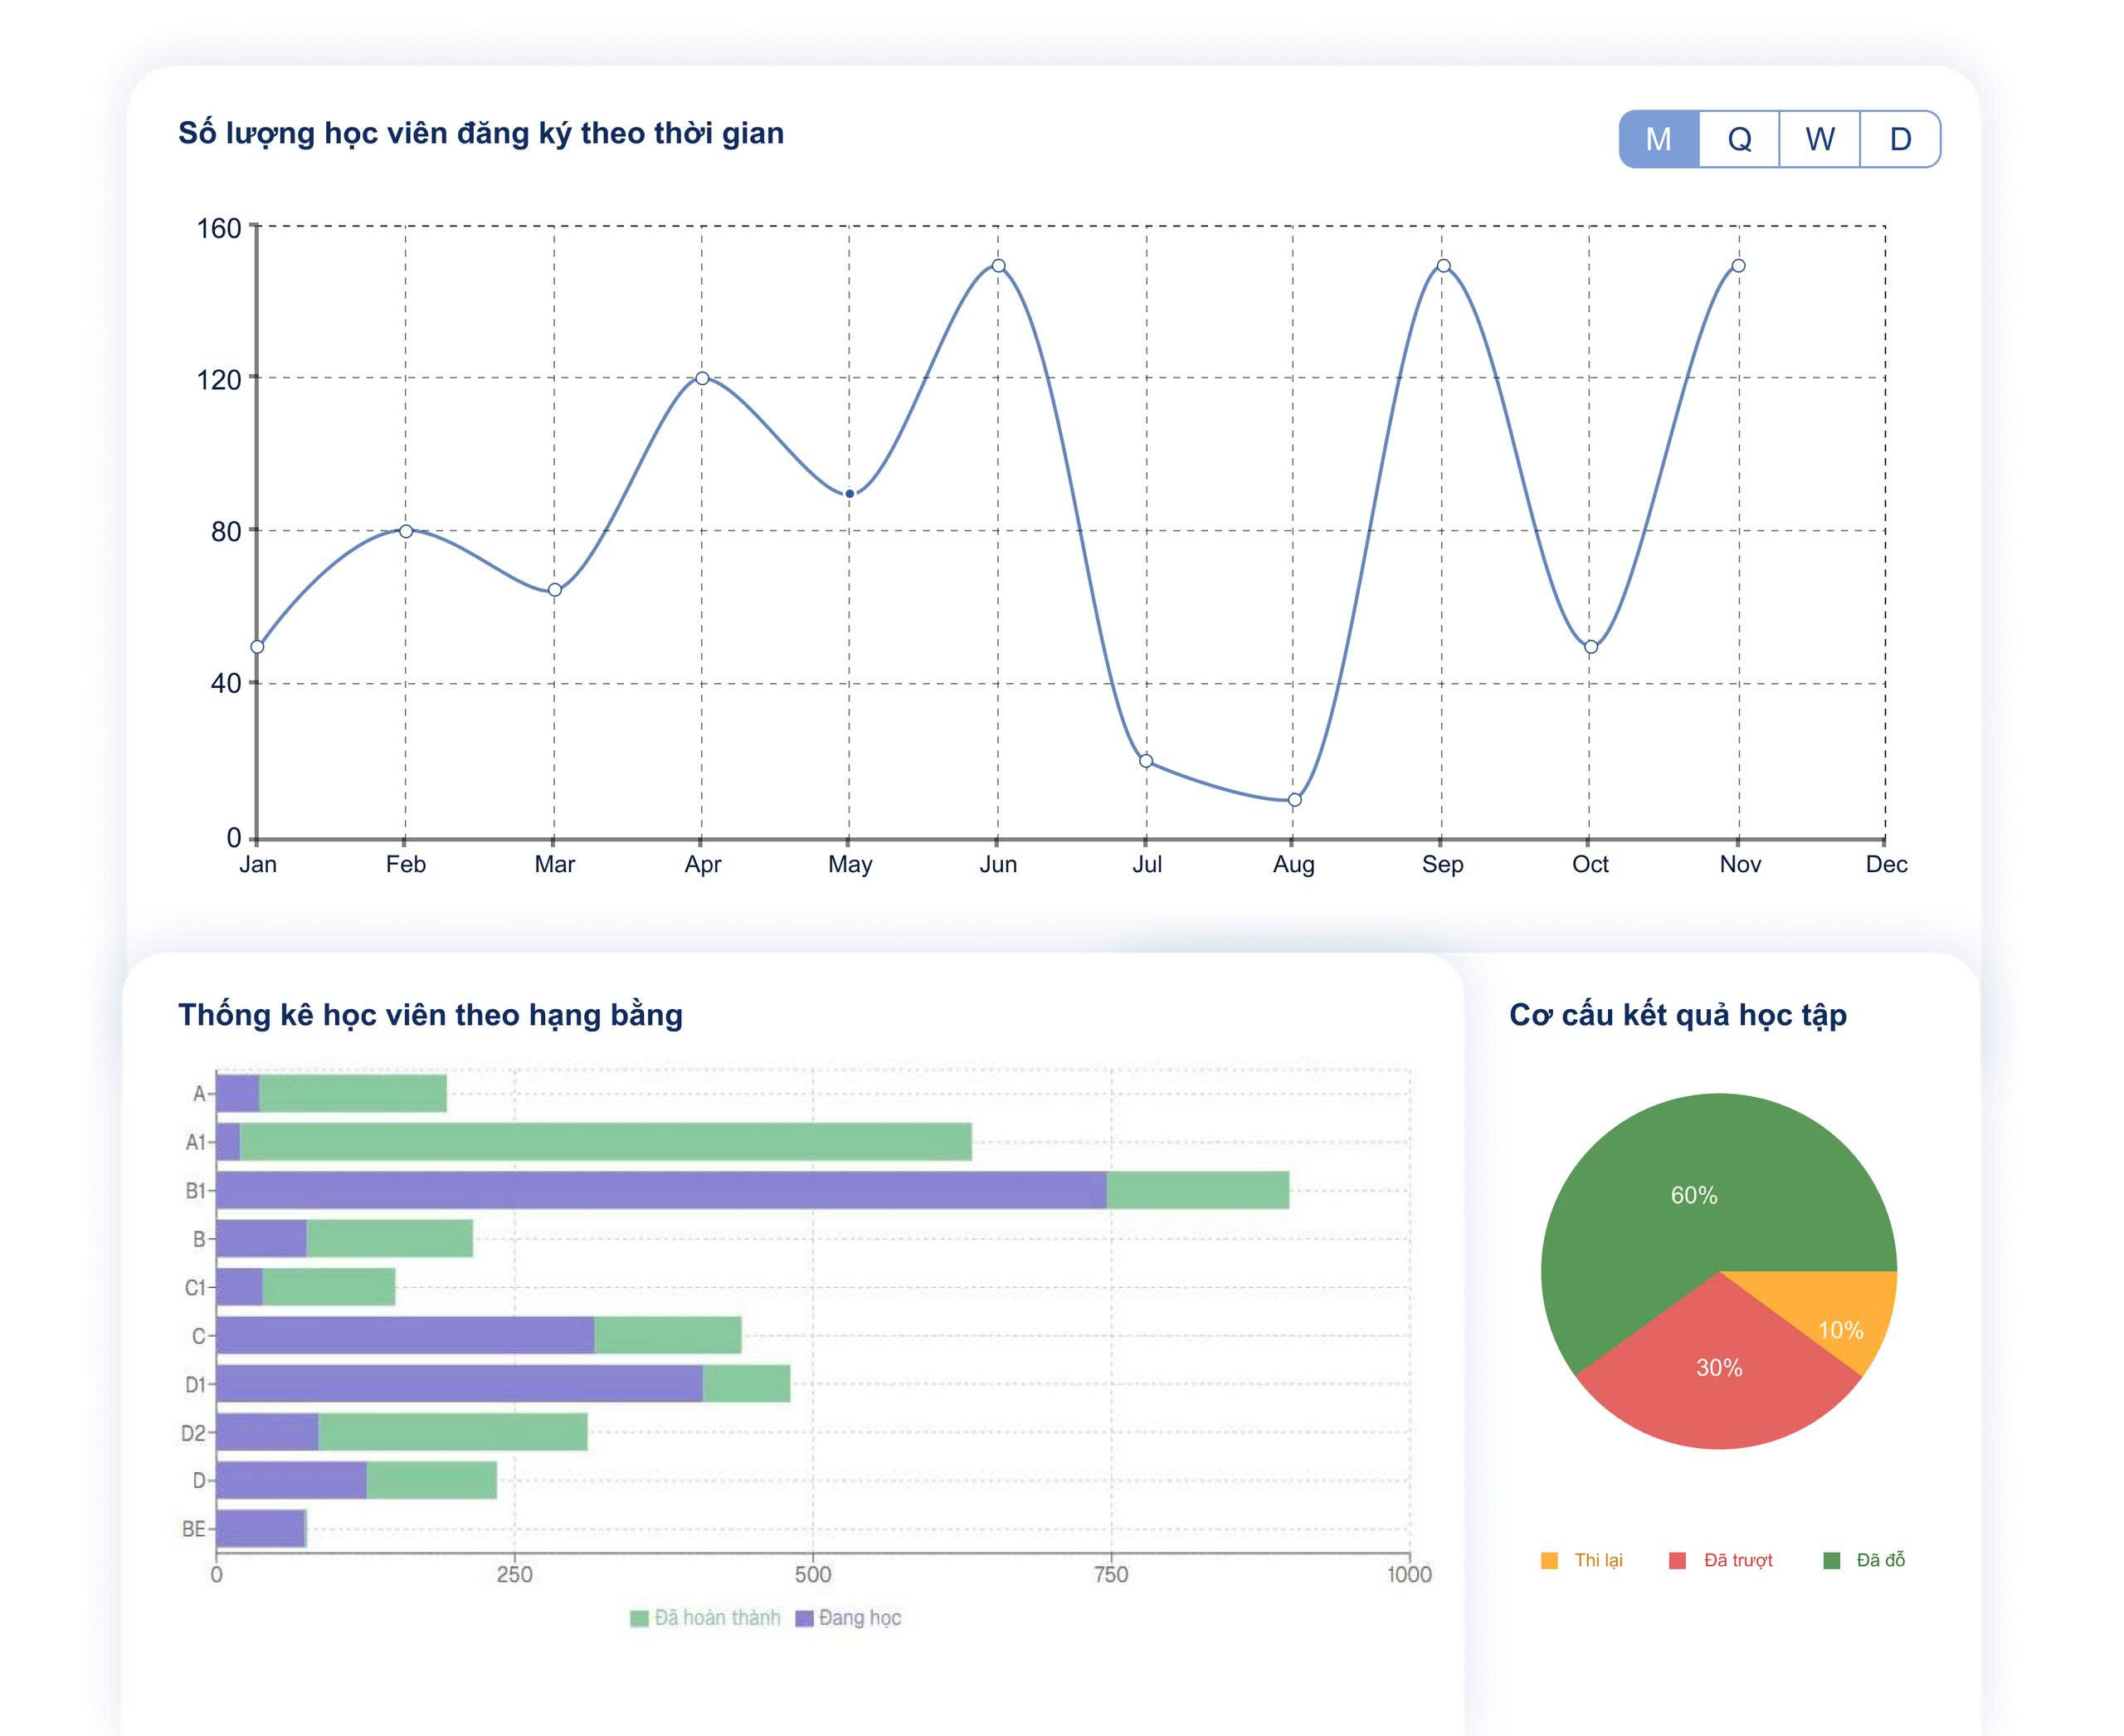
Task: Click the May data point on line chart
Action: (x=849, y=494)
